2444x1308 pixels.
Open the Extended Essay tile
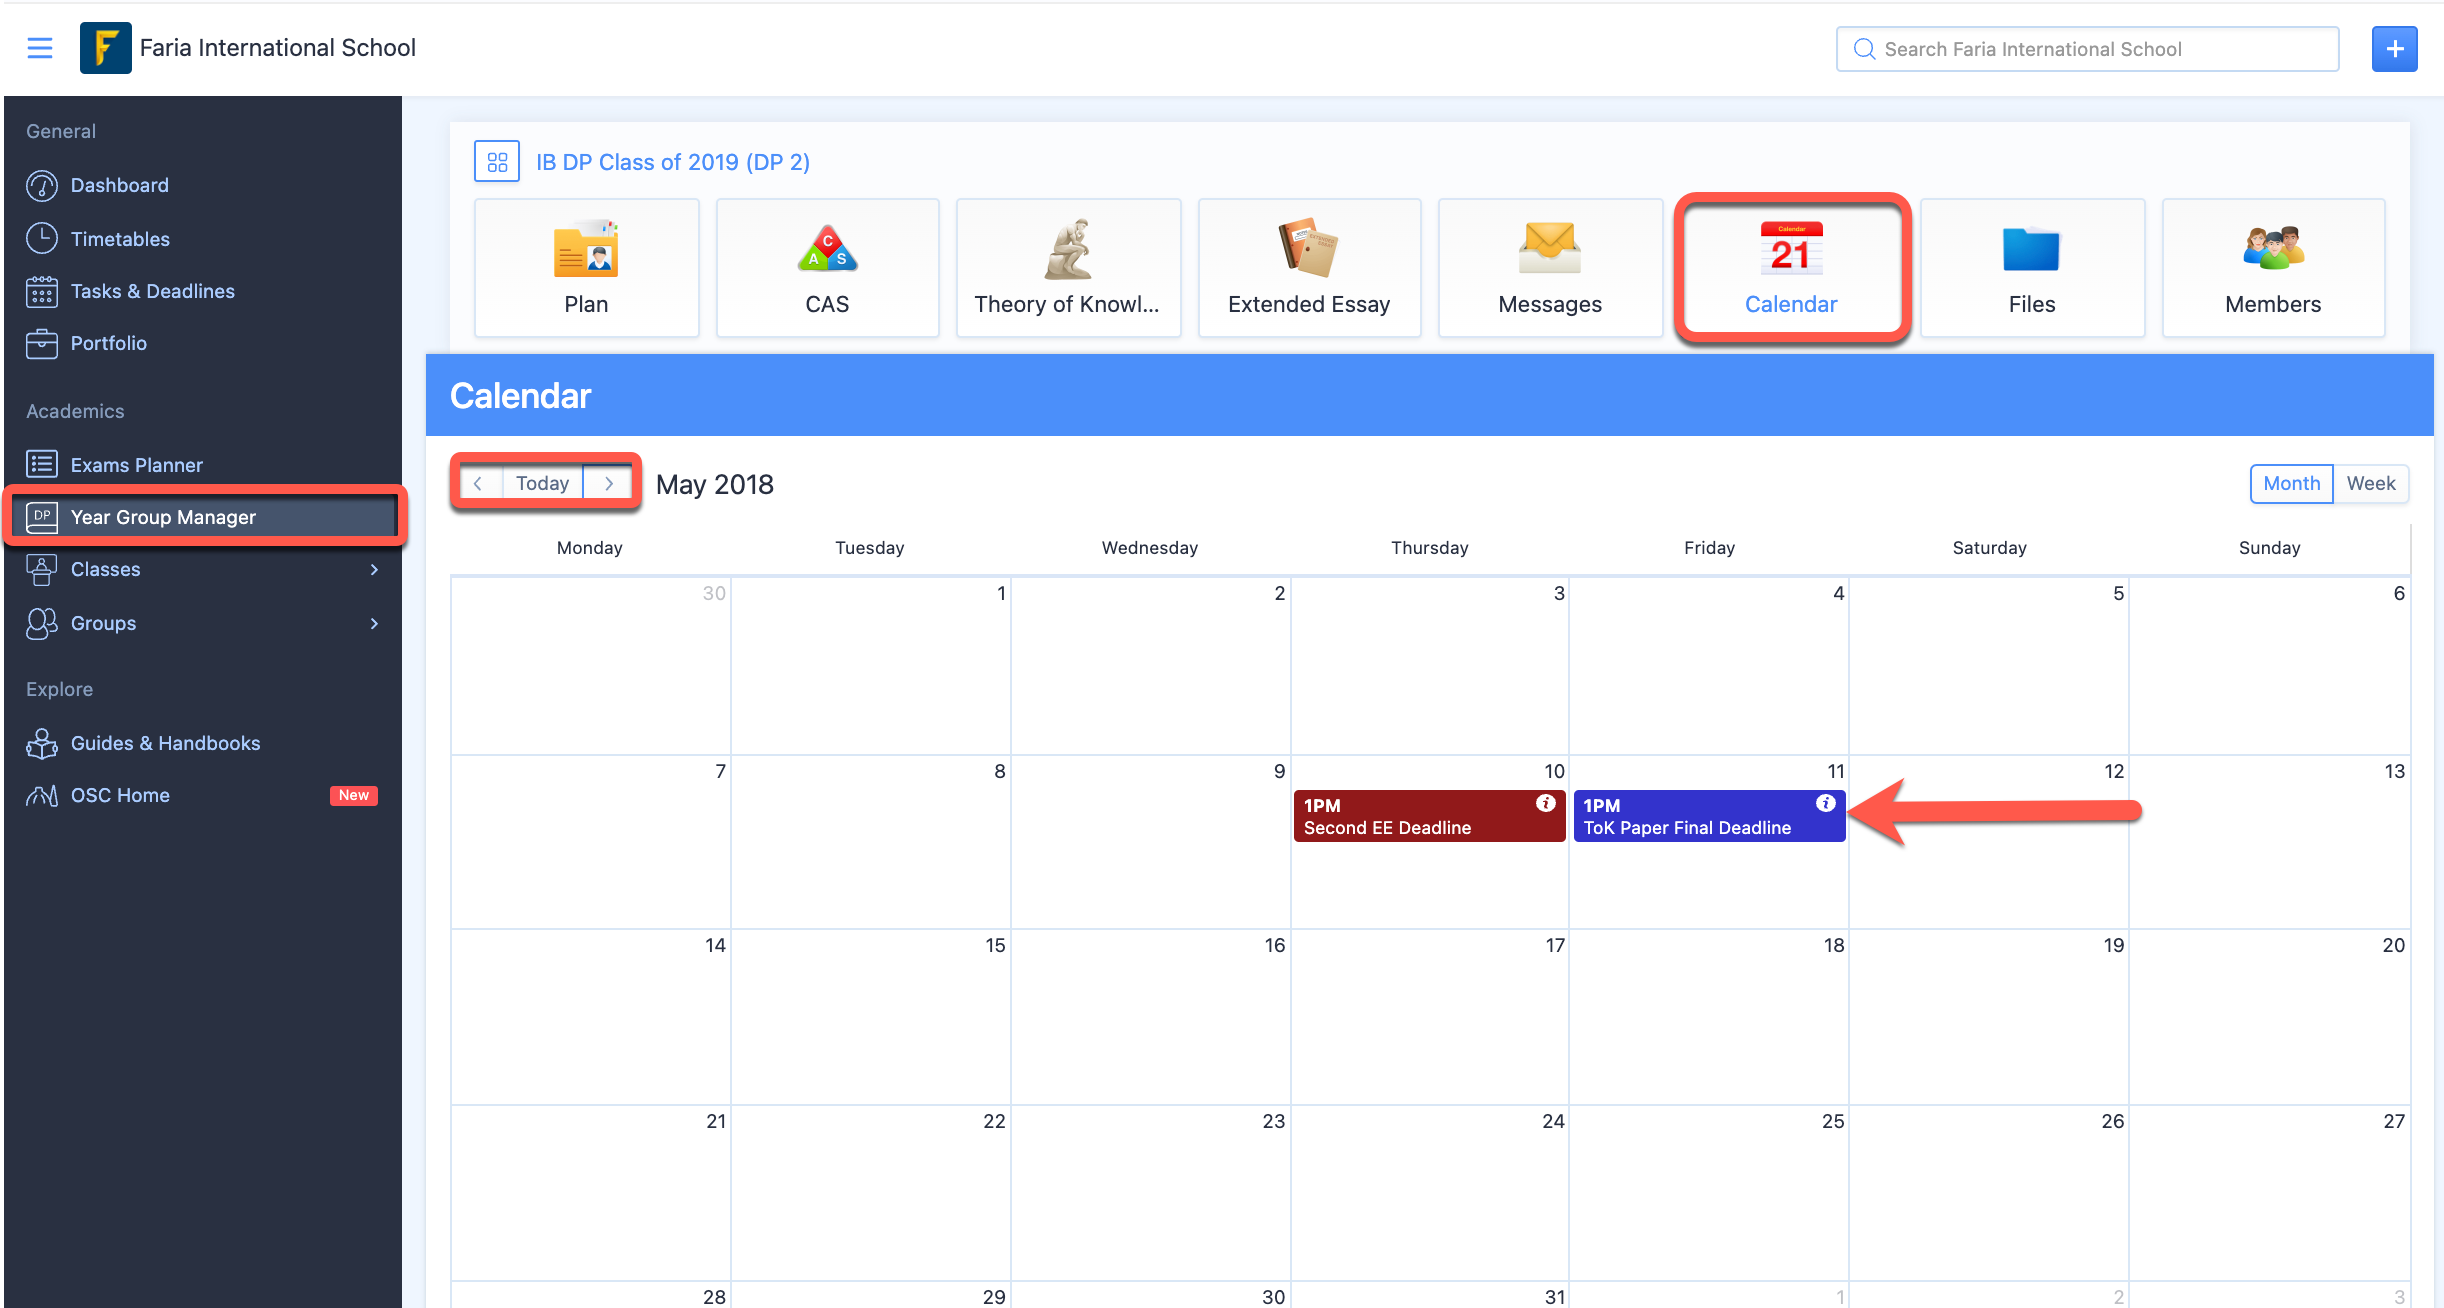[x=1309, y=268]
